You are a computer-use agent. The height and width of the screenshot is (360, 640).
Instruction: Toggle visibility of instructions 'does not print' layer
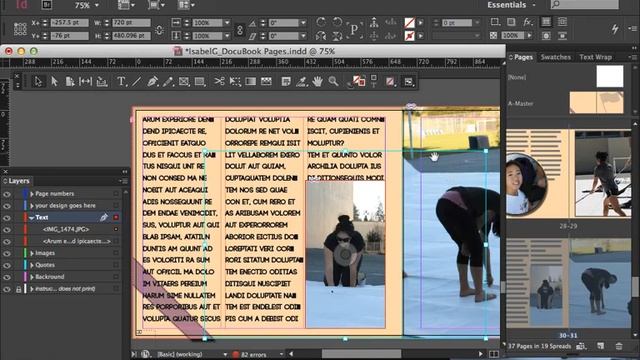[x=7, y=289]
